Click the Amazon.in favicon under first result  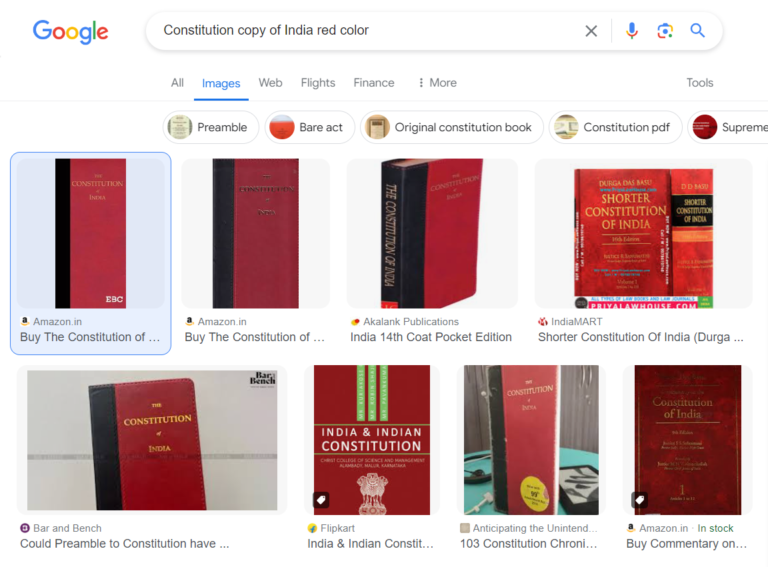pyautogui.click(x=25, y=321)
